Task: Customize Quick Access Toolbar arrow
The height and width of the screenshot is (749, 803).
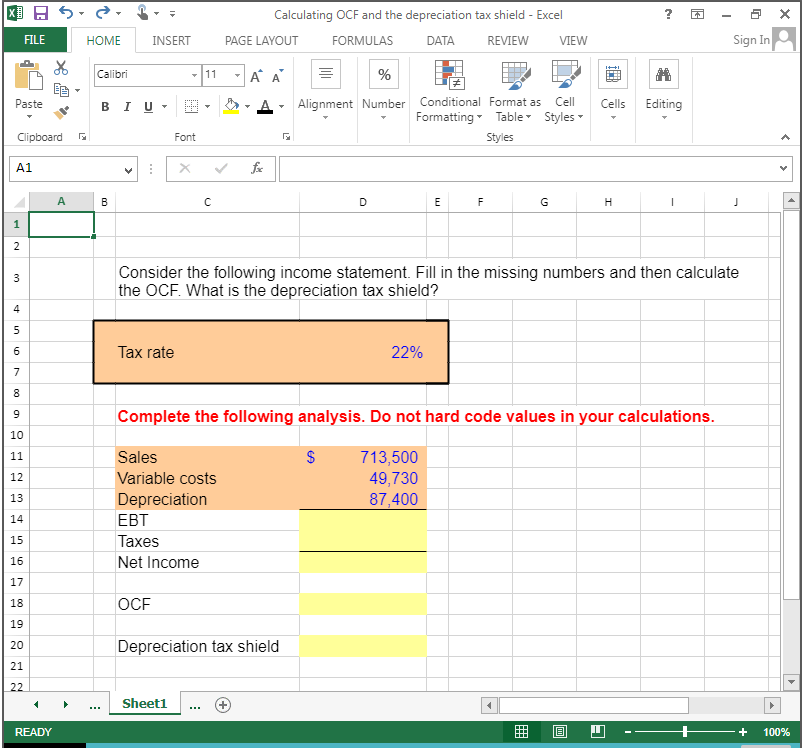Action: point(173,14)
